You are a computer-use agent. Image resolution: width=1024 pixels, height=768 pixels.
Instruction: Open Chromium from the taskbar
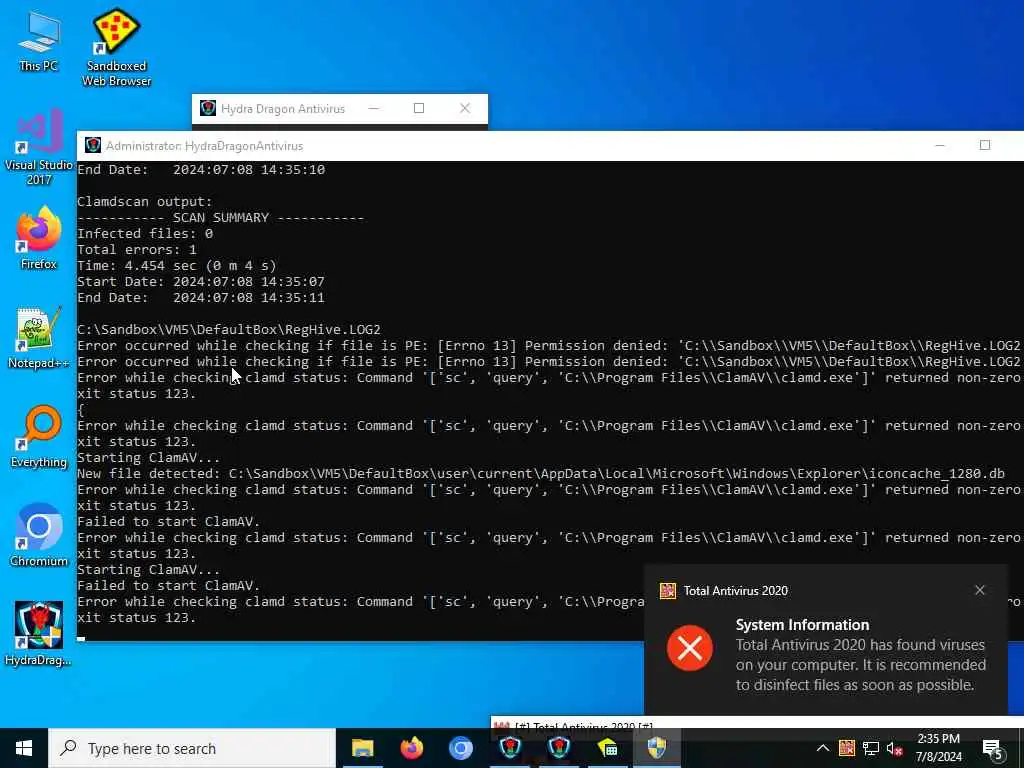coord(460,748)
